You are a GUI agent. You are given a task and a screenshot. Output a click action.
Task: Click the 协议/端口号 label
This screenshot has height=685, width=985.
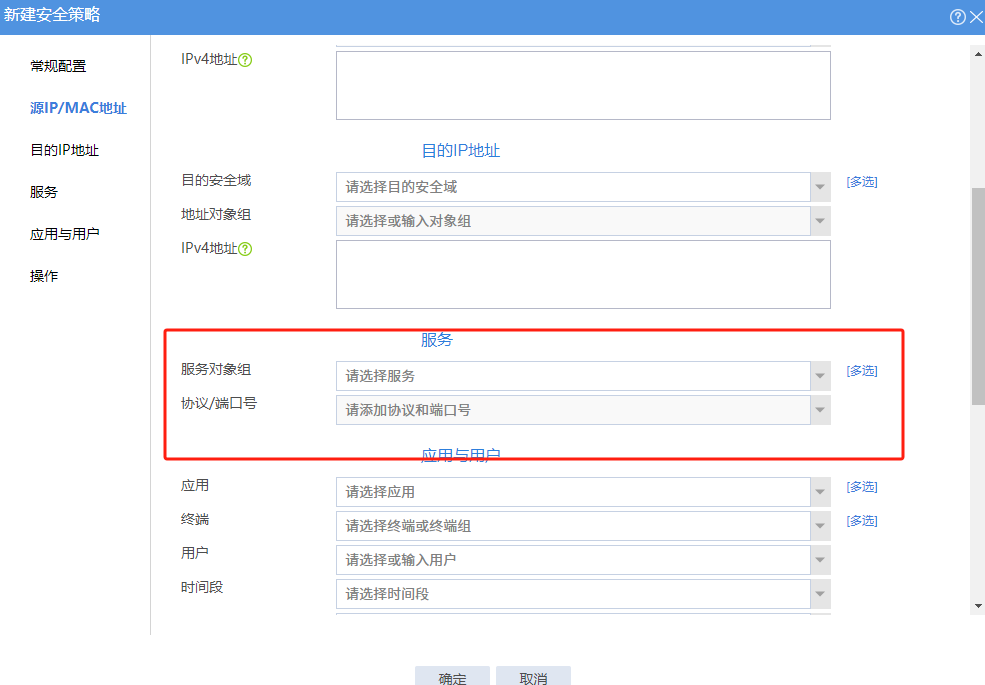coord(219,403)
